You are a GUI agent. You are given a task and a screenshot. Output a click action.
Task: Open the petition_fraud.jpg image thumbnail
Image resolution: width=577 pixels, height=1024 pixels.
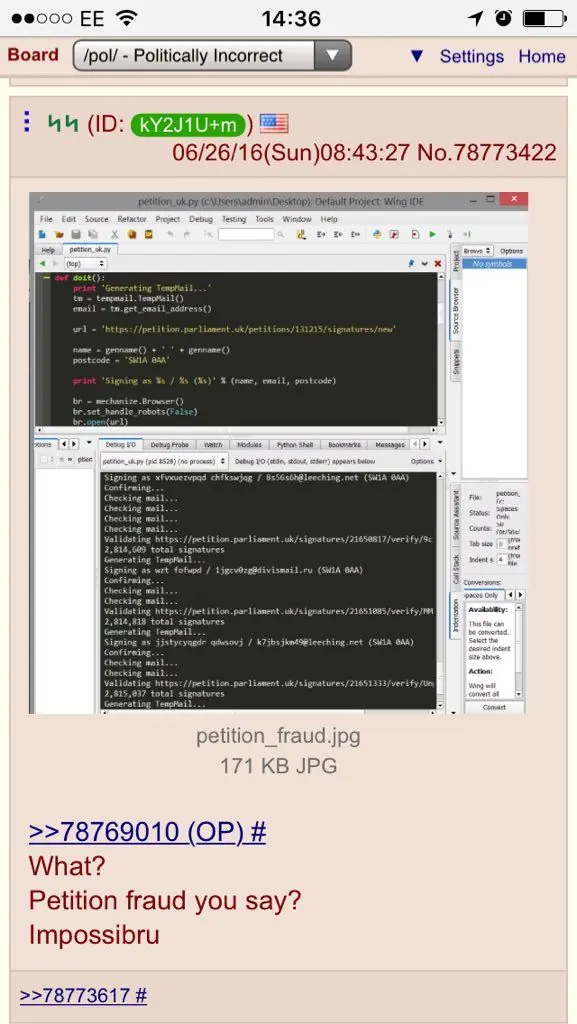pos(279,453)
